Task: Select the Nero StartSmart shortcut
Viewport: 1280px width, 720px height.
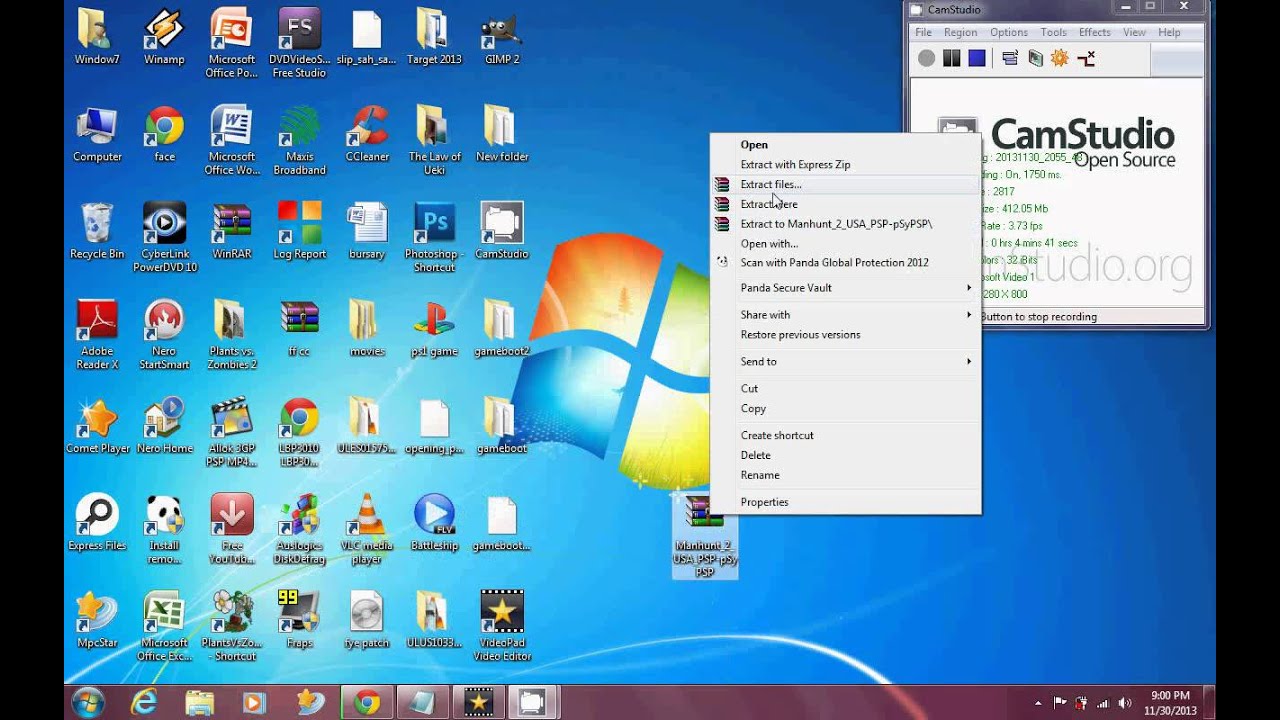Action: tap(164, 334)
